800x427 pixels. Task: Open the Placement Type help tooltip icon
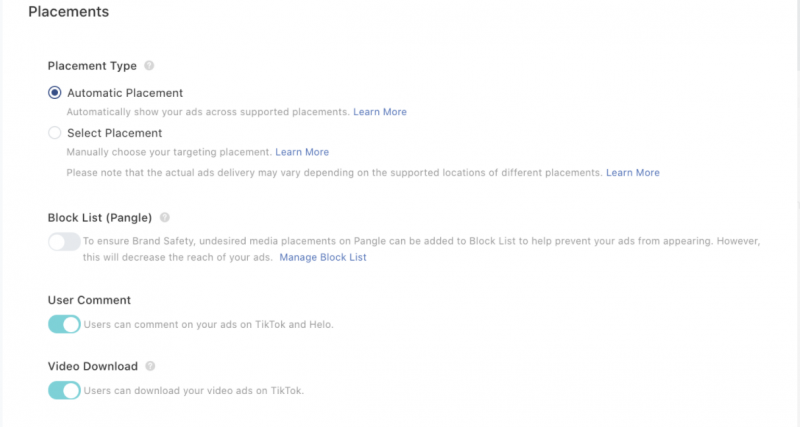point(149,65)
